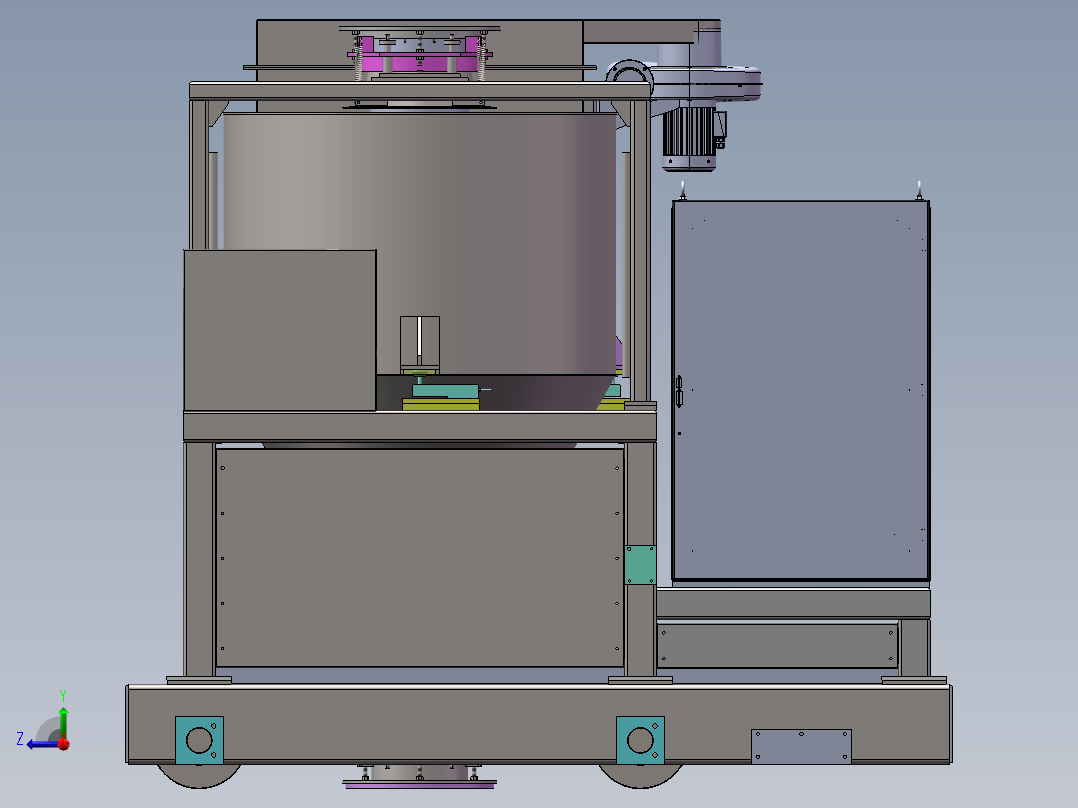Select the middle horizontal frame beam under drum
Screen dimensions: 1078x808
click(420, 426)
